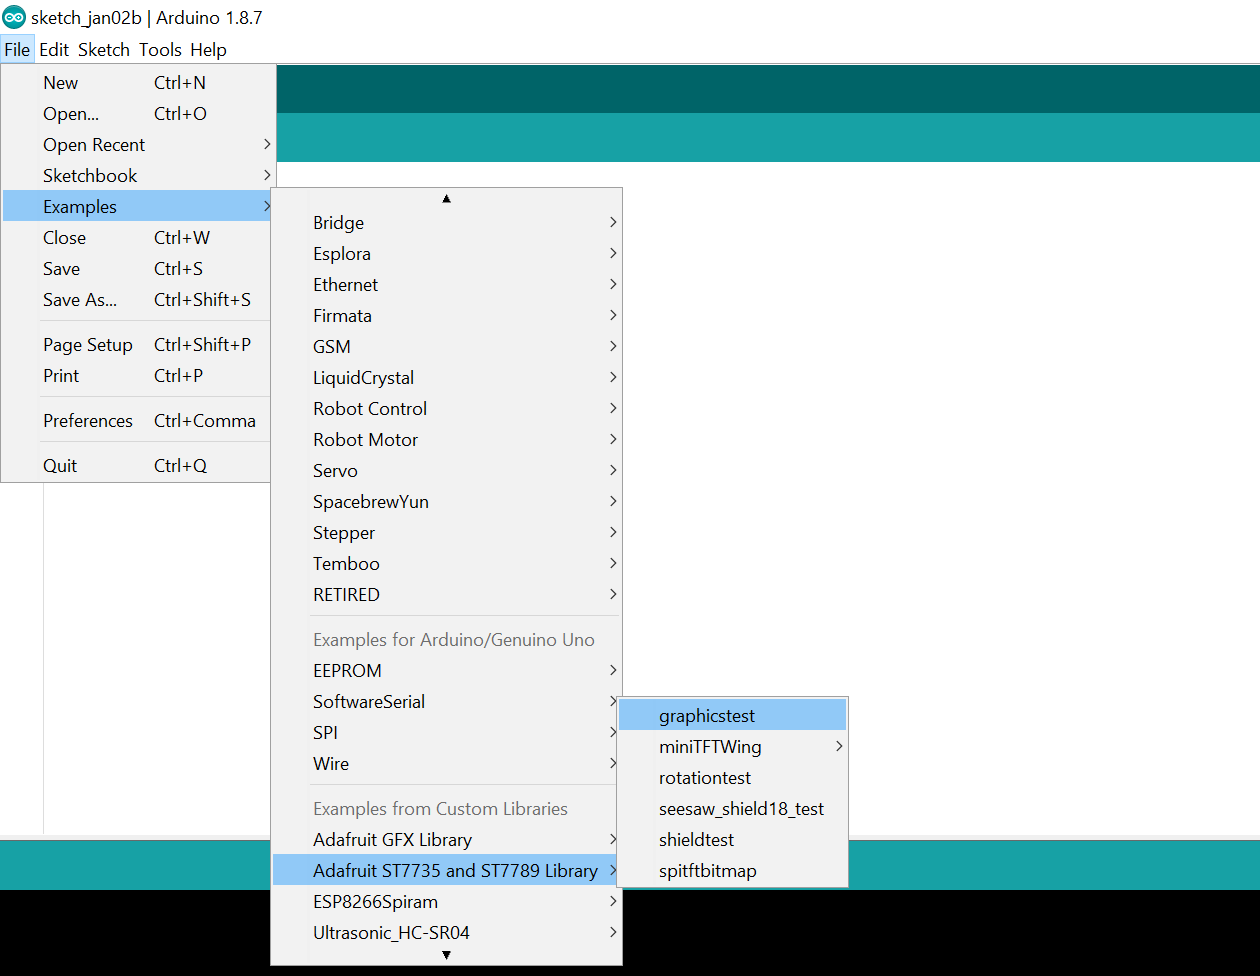This screenshot has width=1260, height=976.
Task: Expand the LiquidCrystal examples submenu
Action: [363, 378]
